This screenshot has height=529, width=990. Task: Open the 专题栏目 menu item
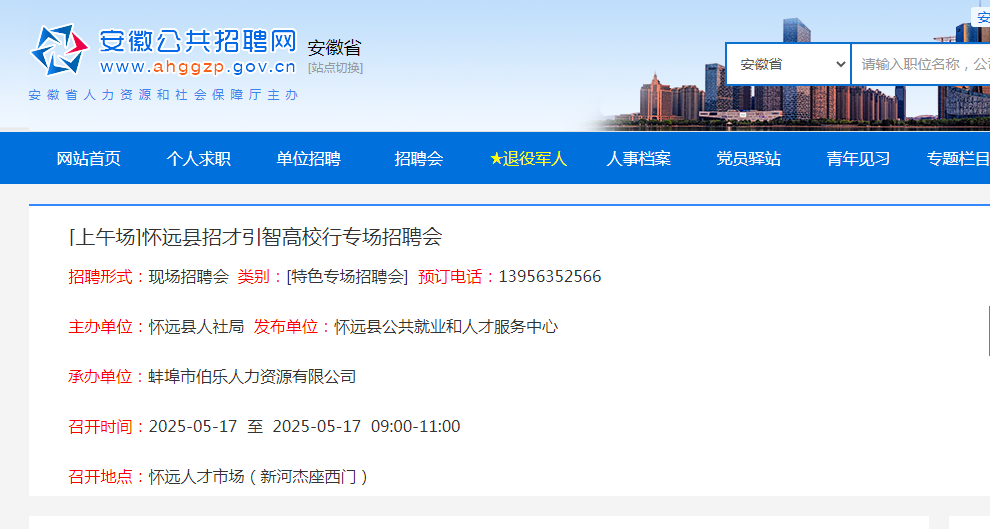(958, 158)
